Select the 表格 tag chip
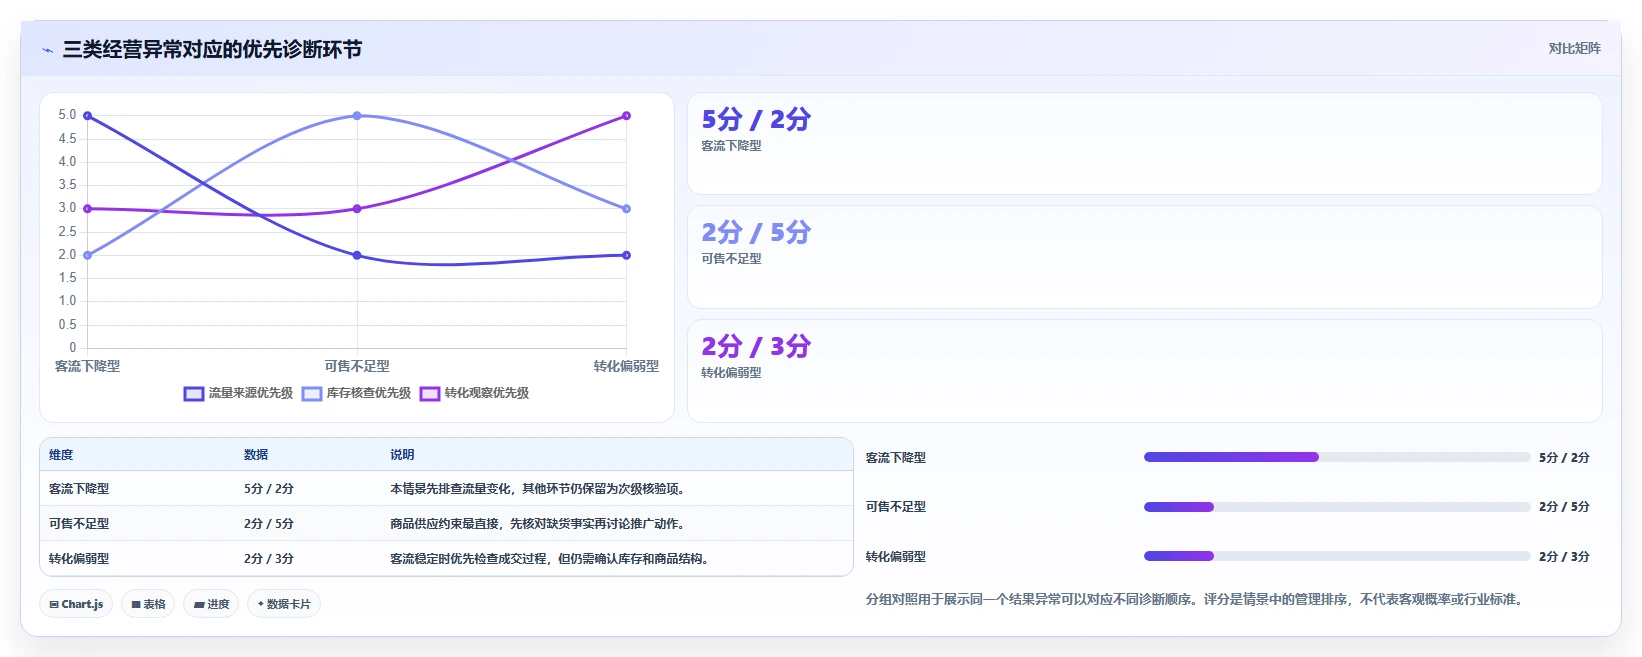1642x657 pixels. coord(148,604)
